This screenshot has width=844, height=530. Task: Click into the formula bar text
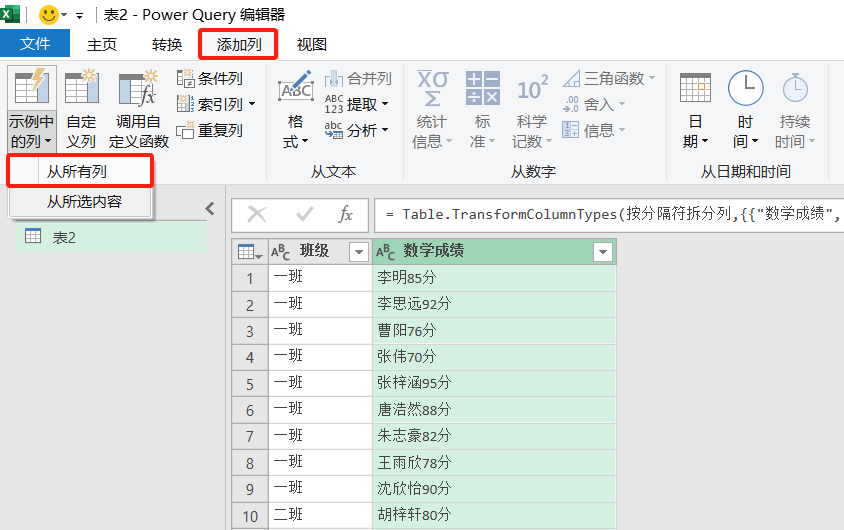coord(609,215)
